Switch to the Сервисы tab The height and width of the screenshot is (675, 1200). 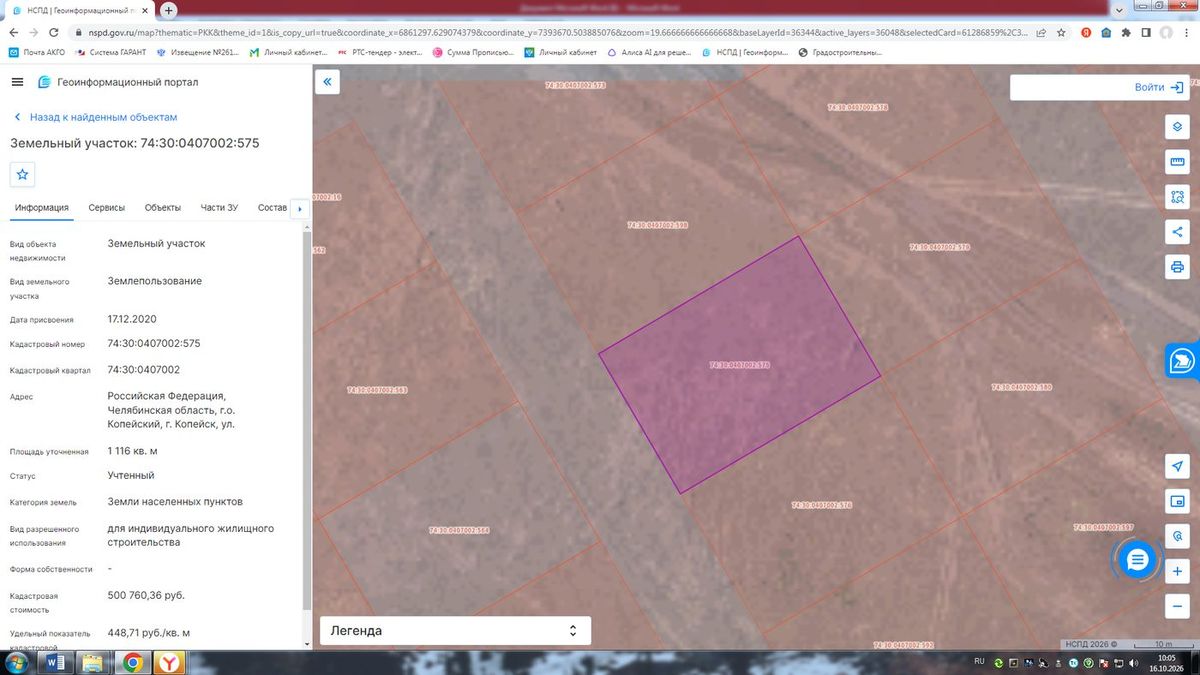[107, 208]
